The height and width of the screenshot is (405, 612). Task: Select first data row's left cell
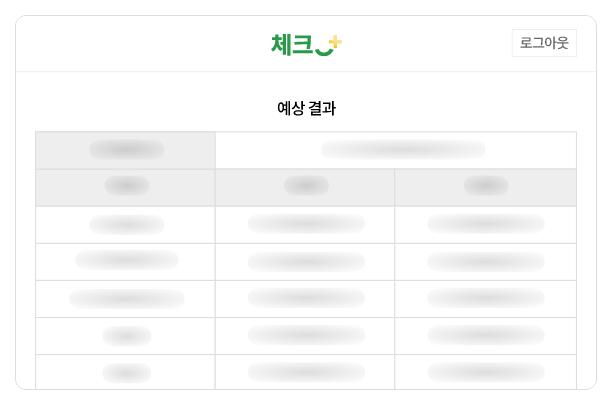[x=126, y=224]
